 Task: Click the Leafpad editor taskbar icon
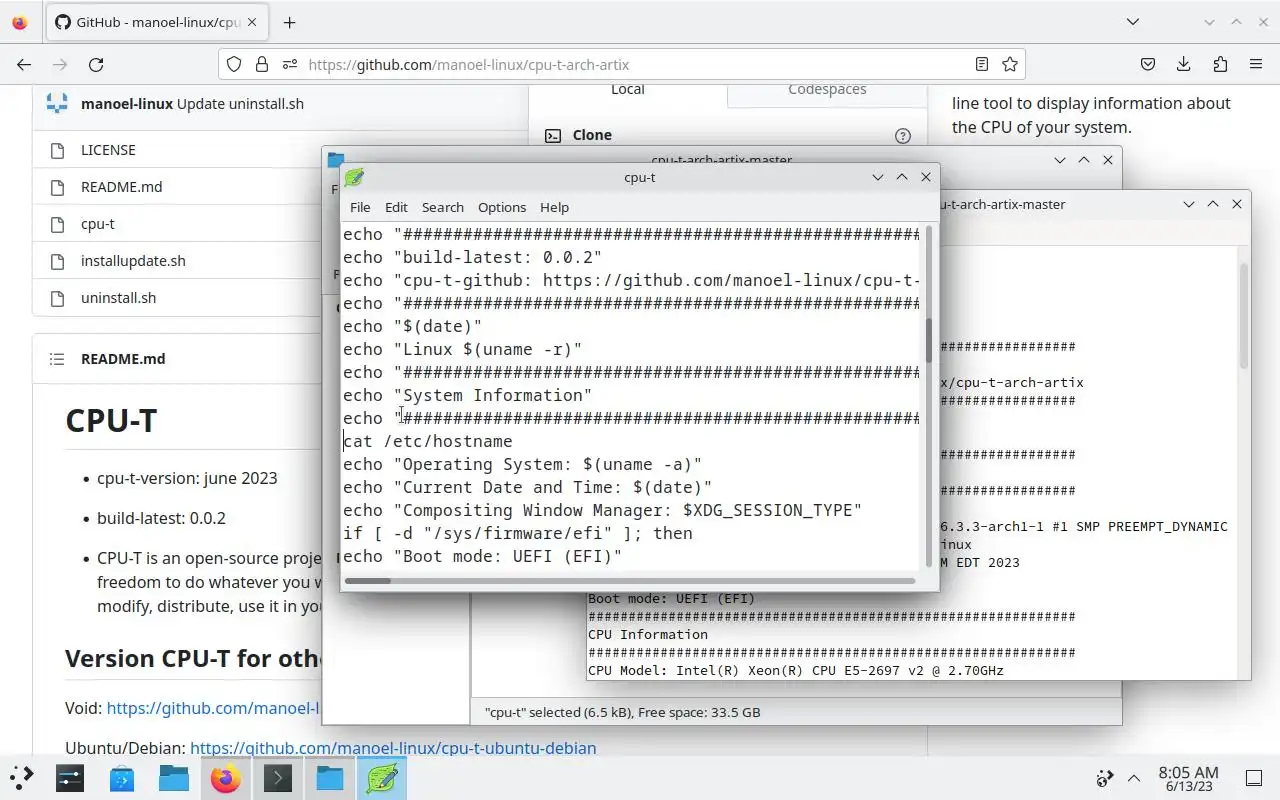pyautogui.click(x=382, y=778)
